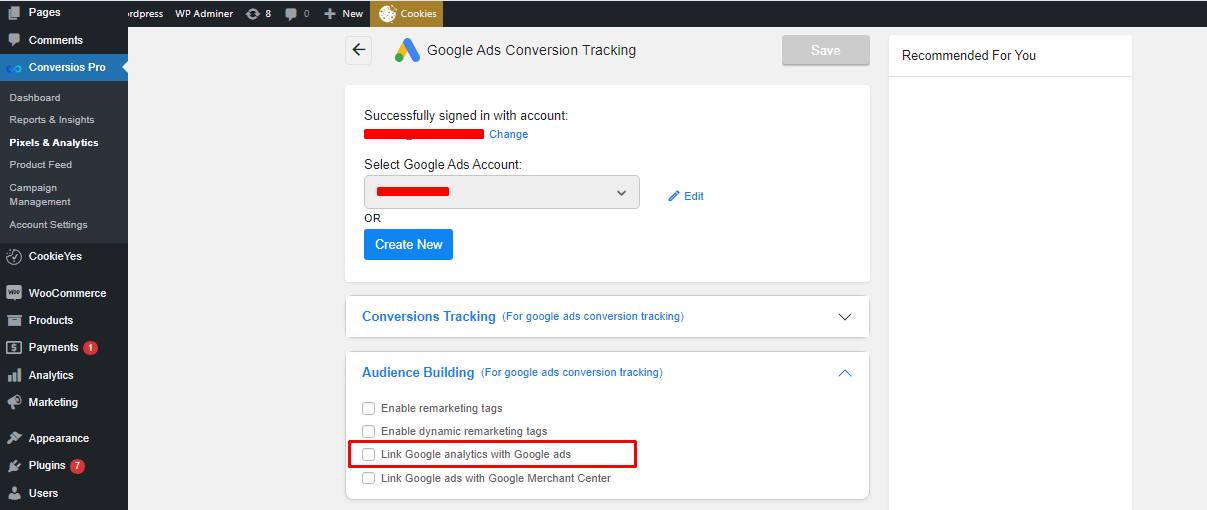Open Account Settings submenu item
The height and width of the screenshot is (510, 1207).
point(49,225)
